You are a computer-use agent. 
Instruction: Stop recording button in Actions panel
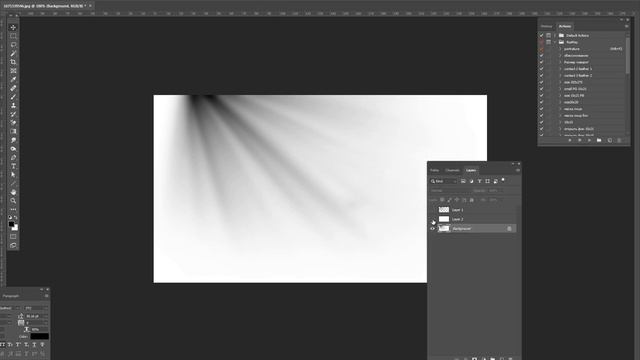(x=570, y=140)
